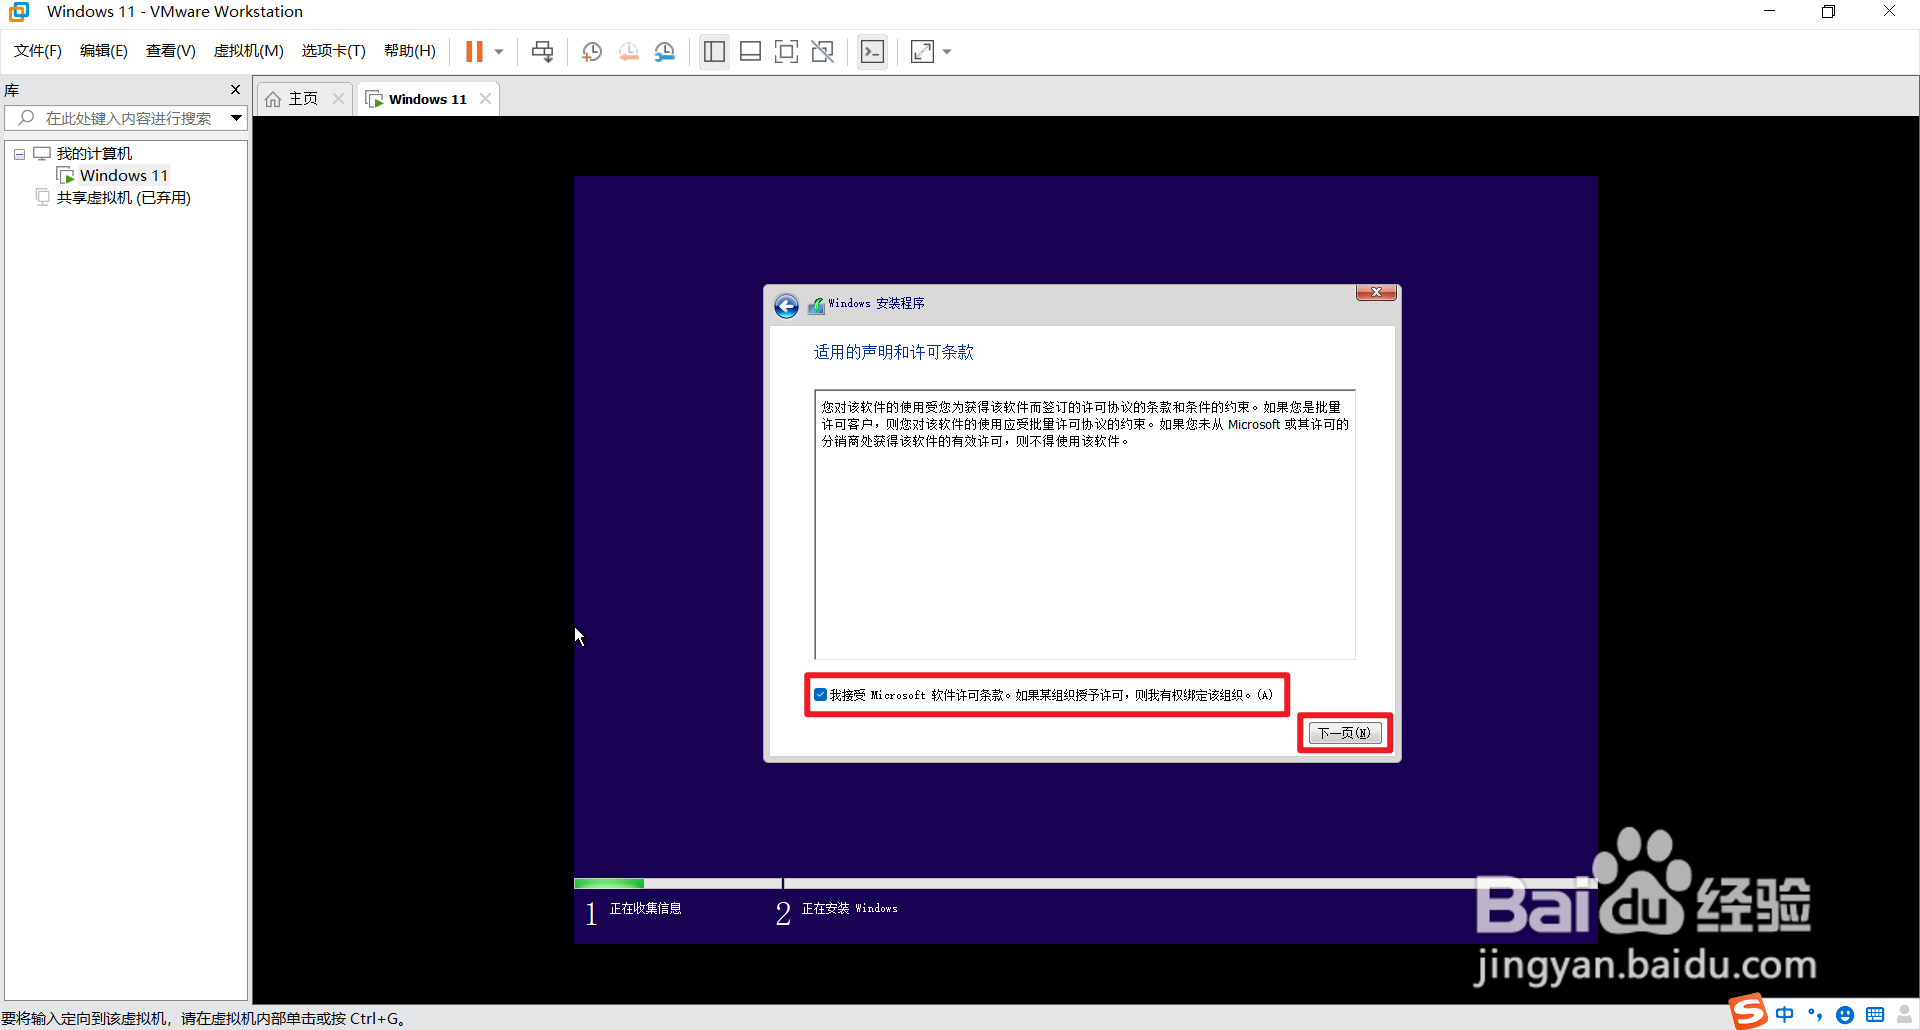Toggle the punctuation mode icon
Viewport: 1920px width, 1030px height.
pyautogui.click(x=1815, y=1014)
